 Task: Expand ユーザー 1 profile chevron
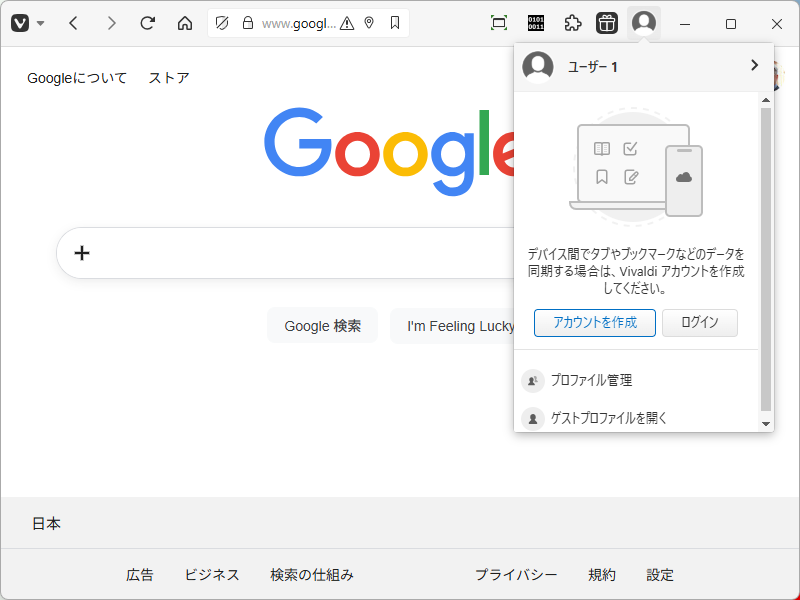[x=755, y=65]
